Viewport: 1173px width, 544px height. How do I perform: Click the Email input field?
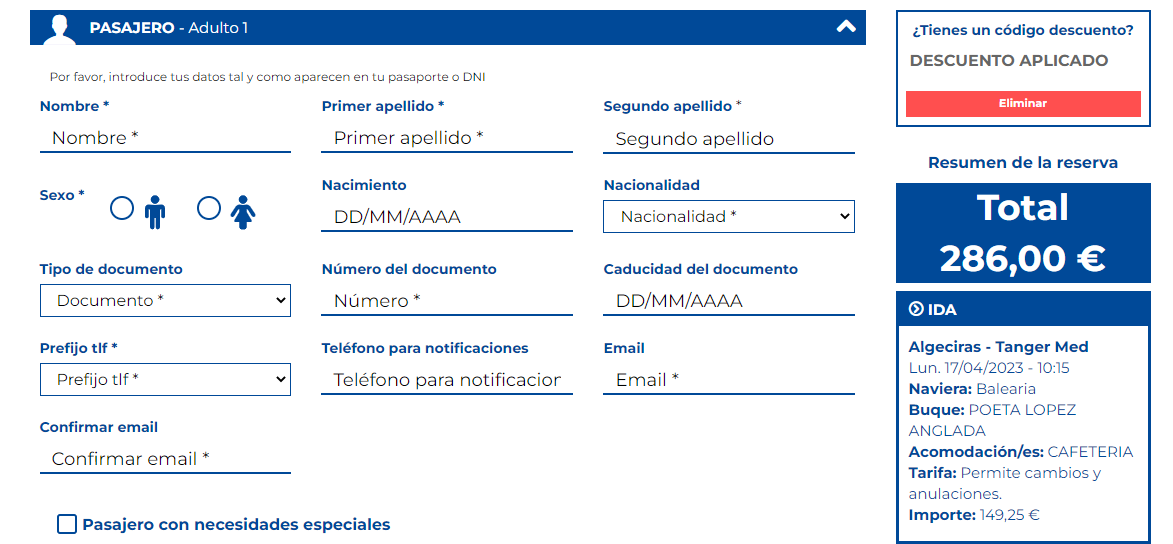point(729,380)
